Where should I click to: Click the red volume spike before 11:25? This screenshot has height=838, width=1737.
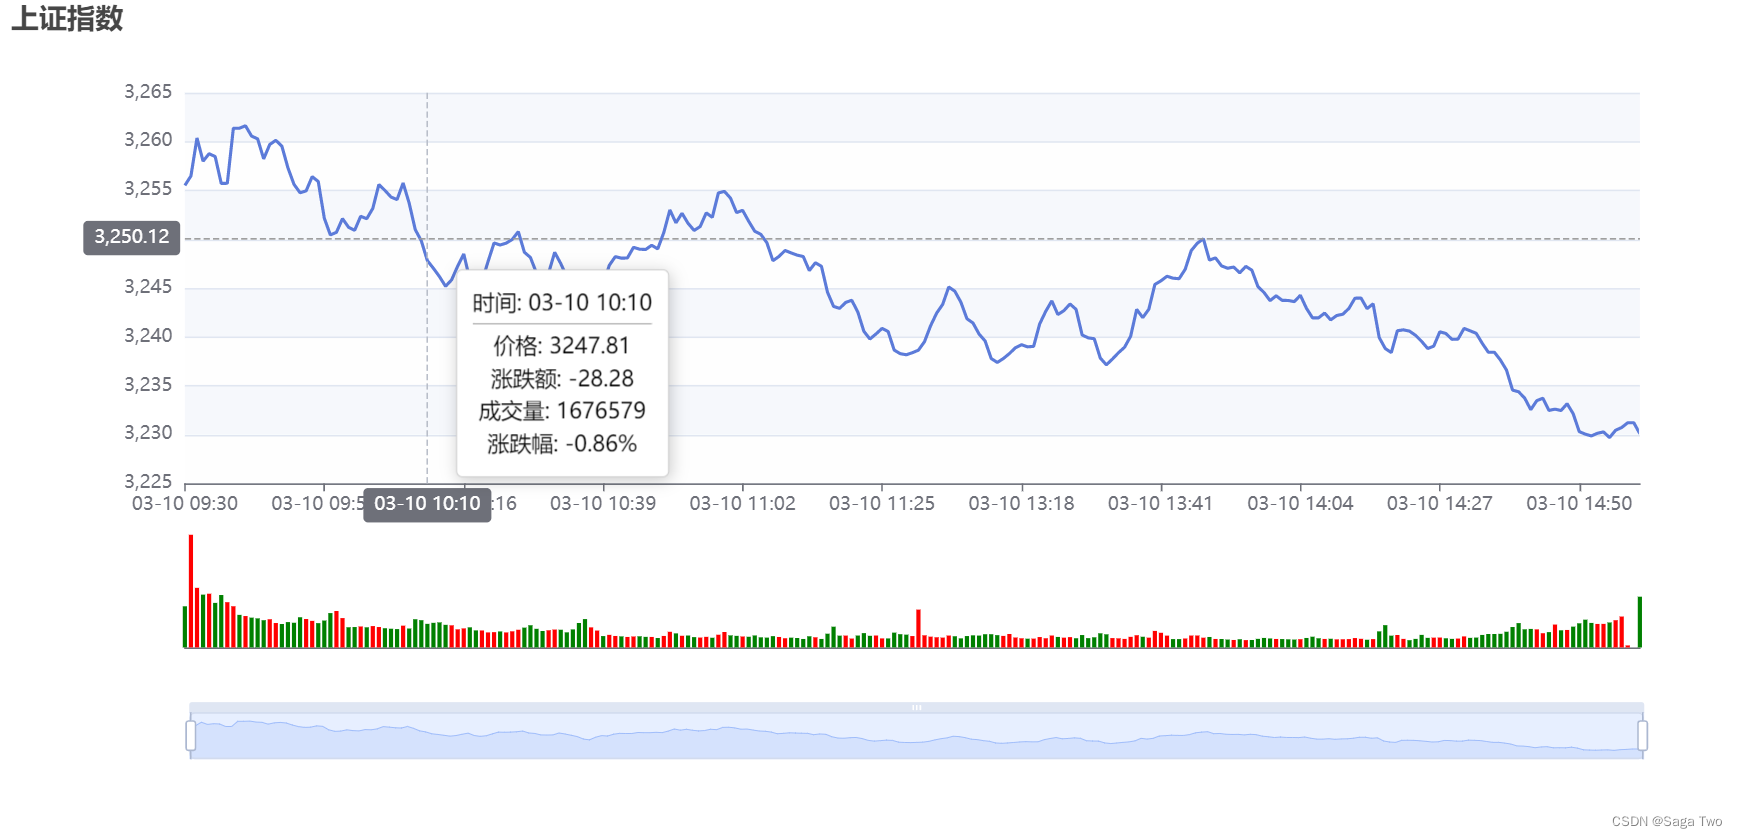click(918, 628)
